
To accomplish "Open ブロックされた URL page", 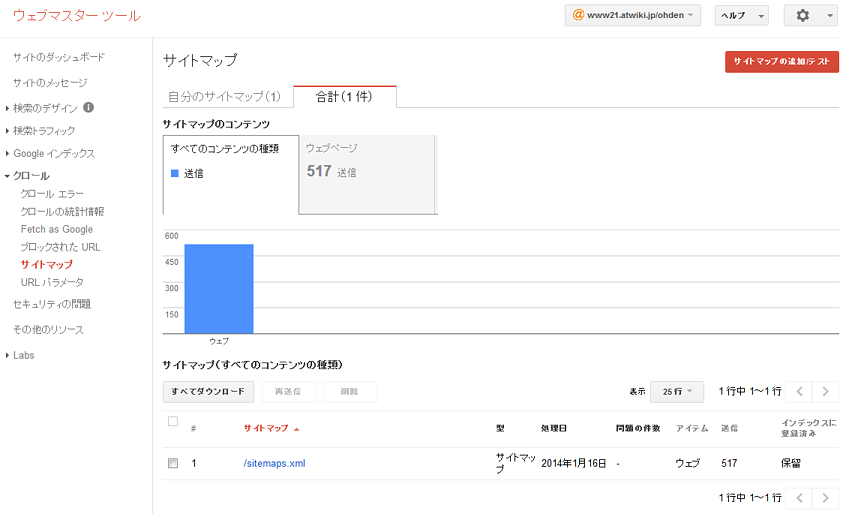I will click(x=60, y=247).
